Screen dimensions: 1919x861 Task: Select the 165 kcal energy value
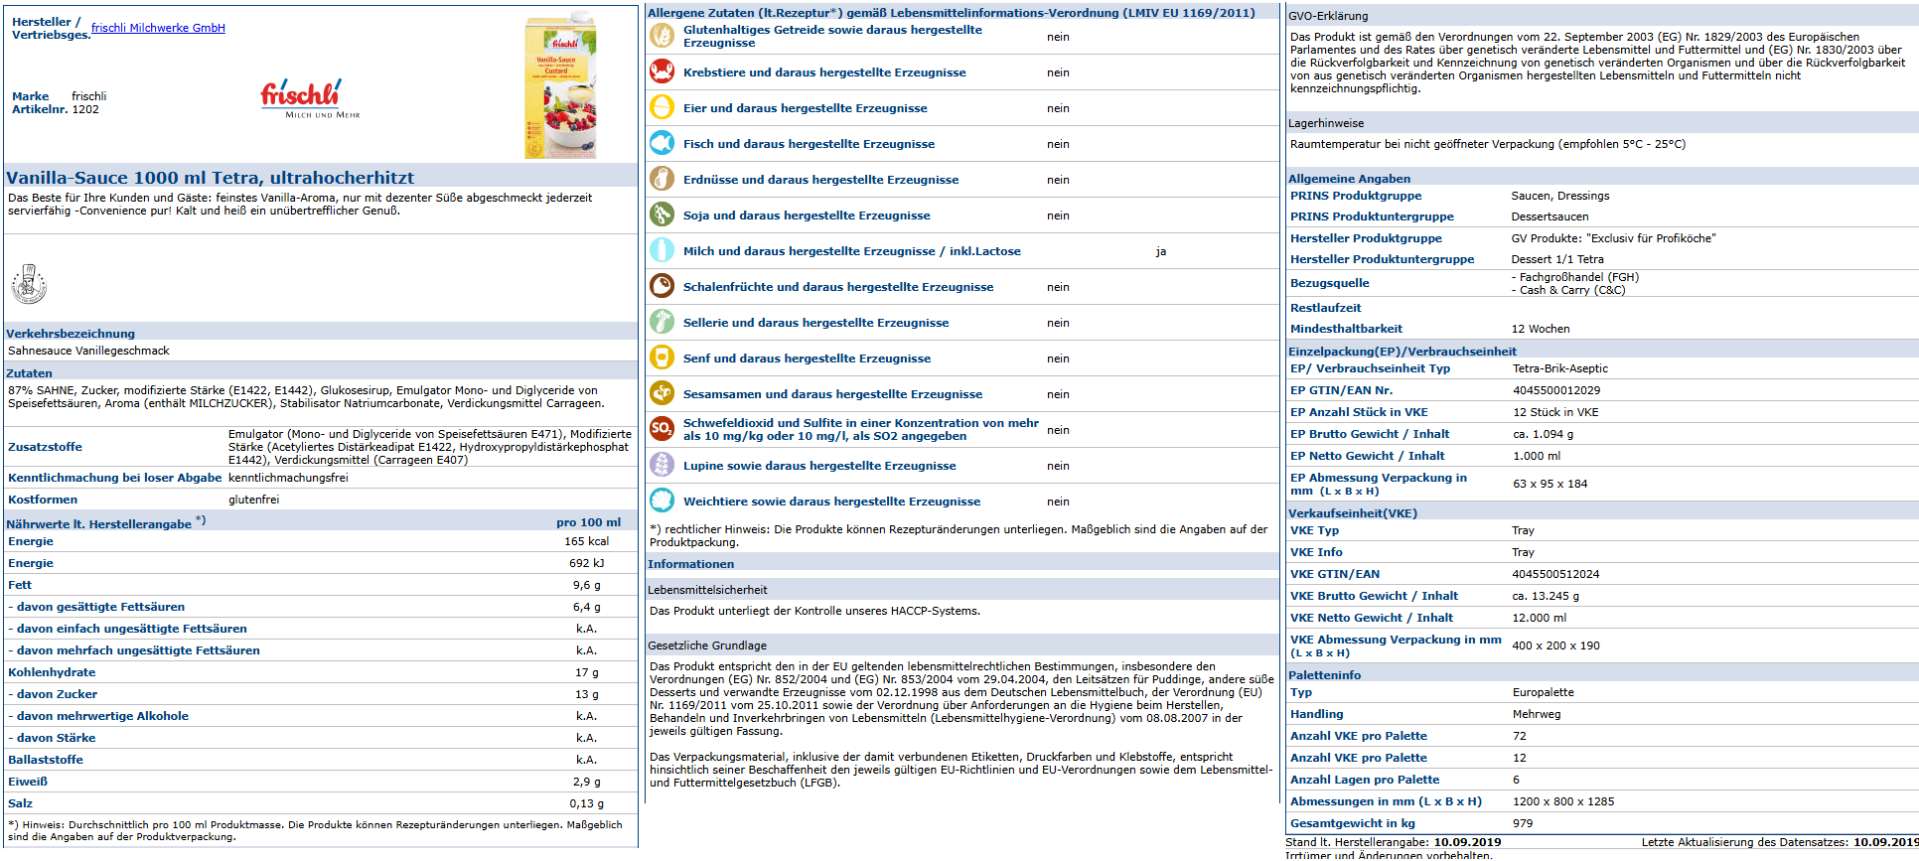click(x=586, y=542)
